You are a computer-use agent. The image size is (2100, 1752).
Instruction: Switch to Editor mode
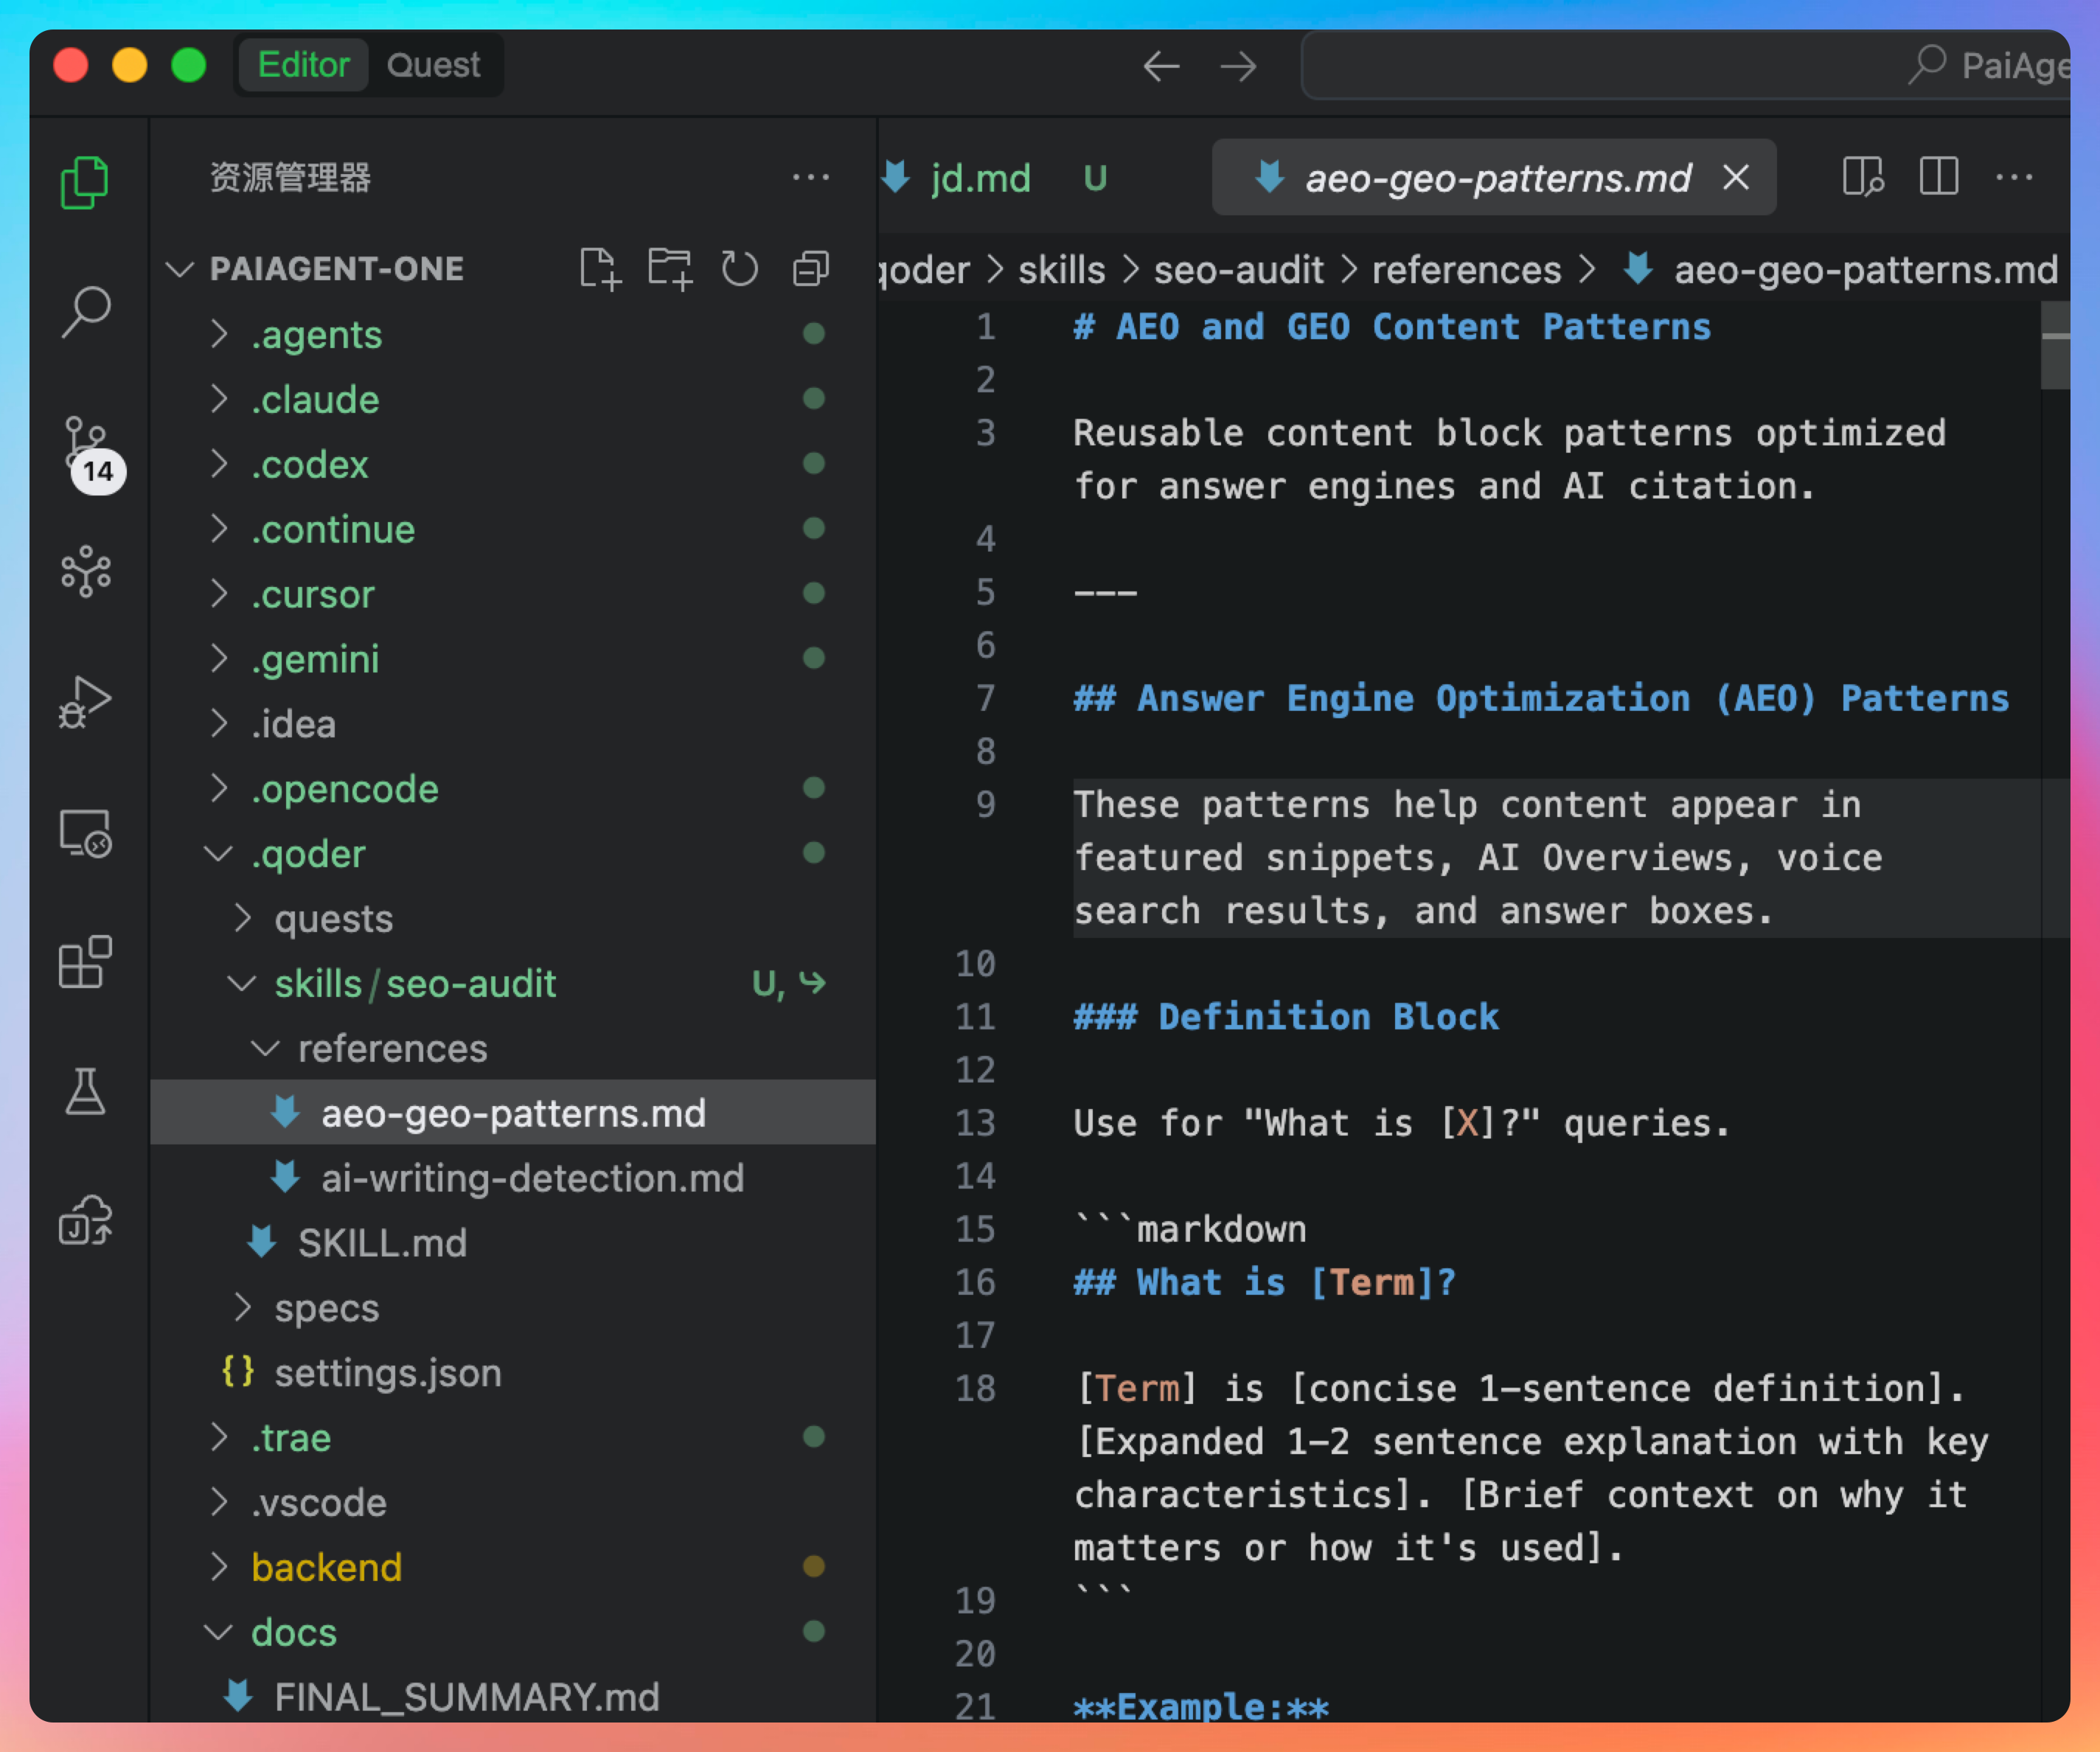(303, 66)
